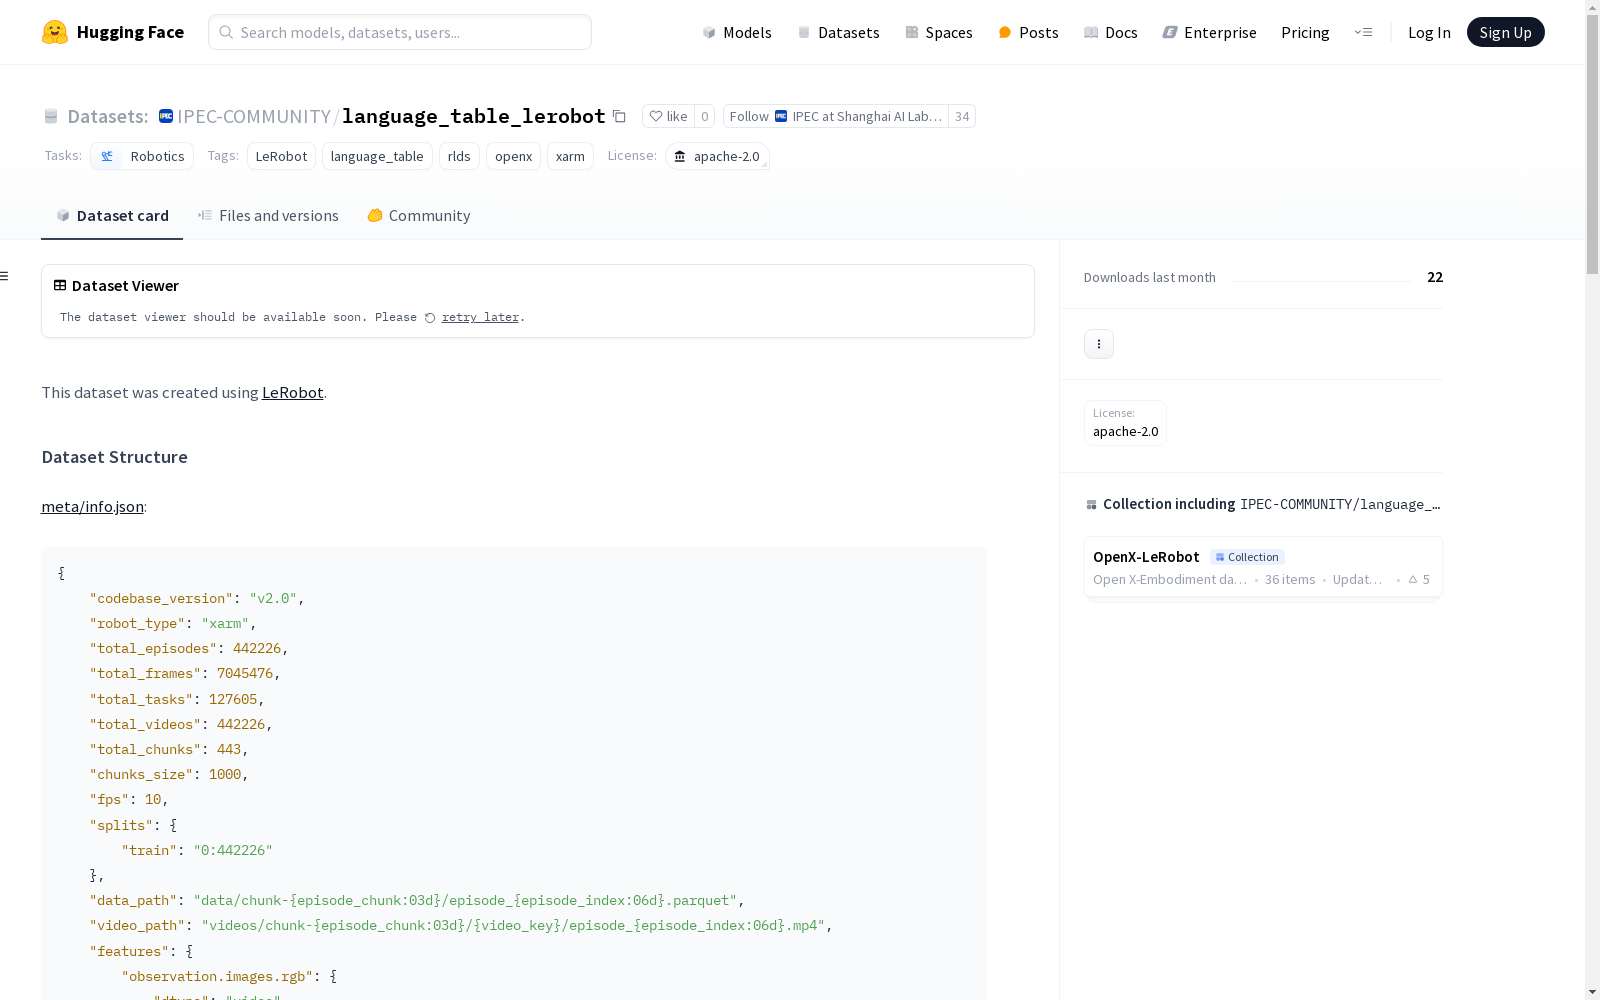Open the IPEC-COMMUNITY organization link

(x=254, y=116)
